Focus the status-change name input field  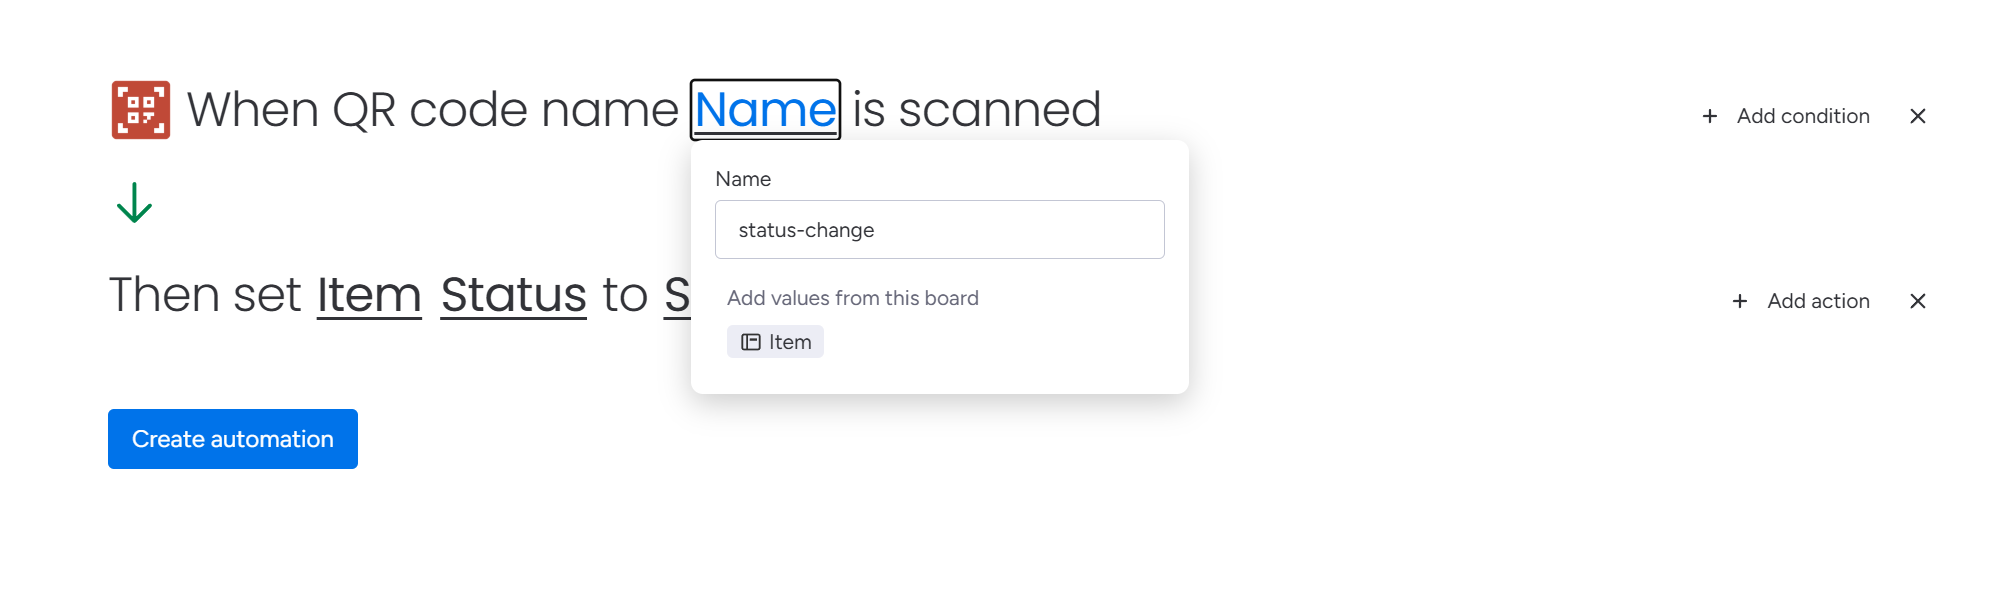[939, 230]
